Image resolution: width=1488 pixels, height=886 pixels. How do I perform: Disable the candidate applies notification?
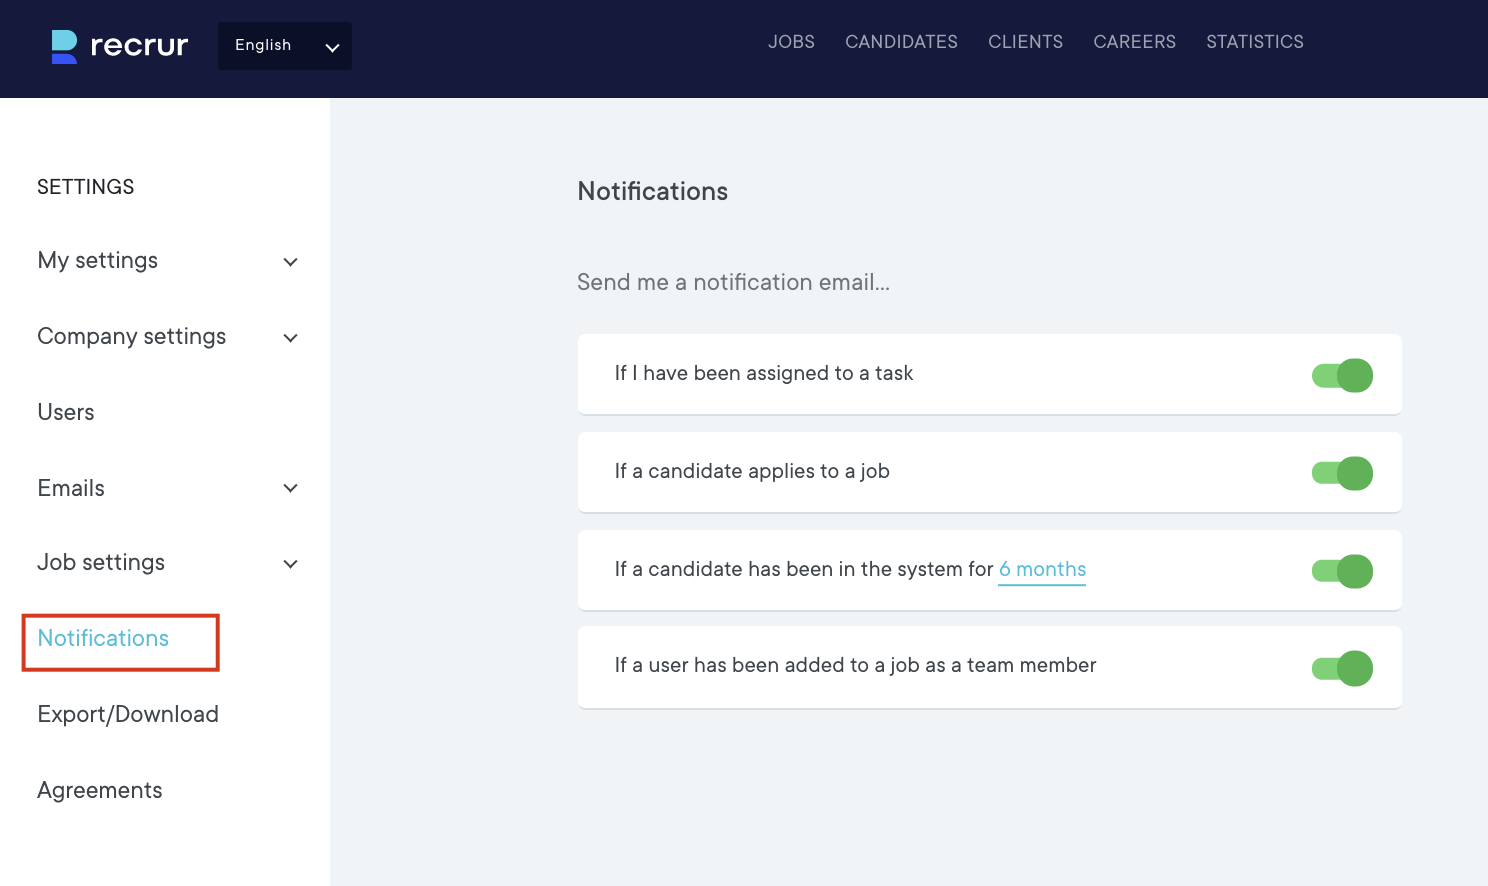click(1342, 473)
